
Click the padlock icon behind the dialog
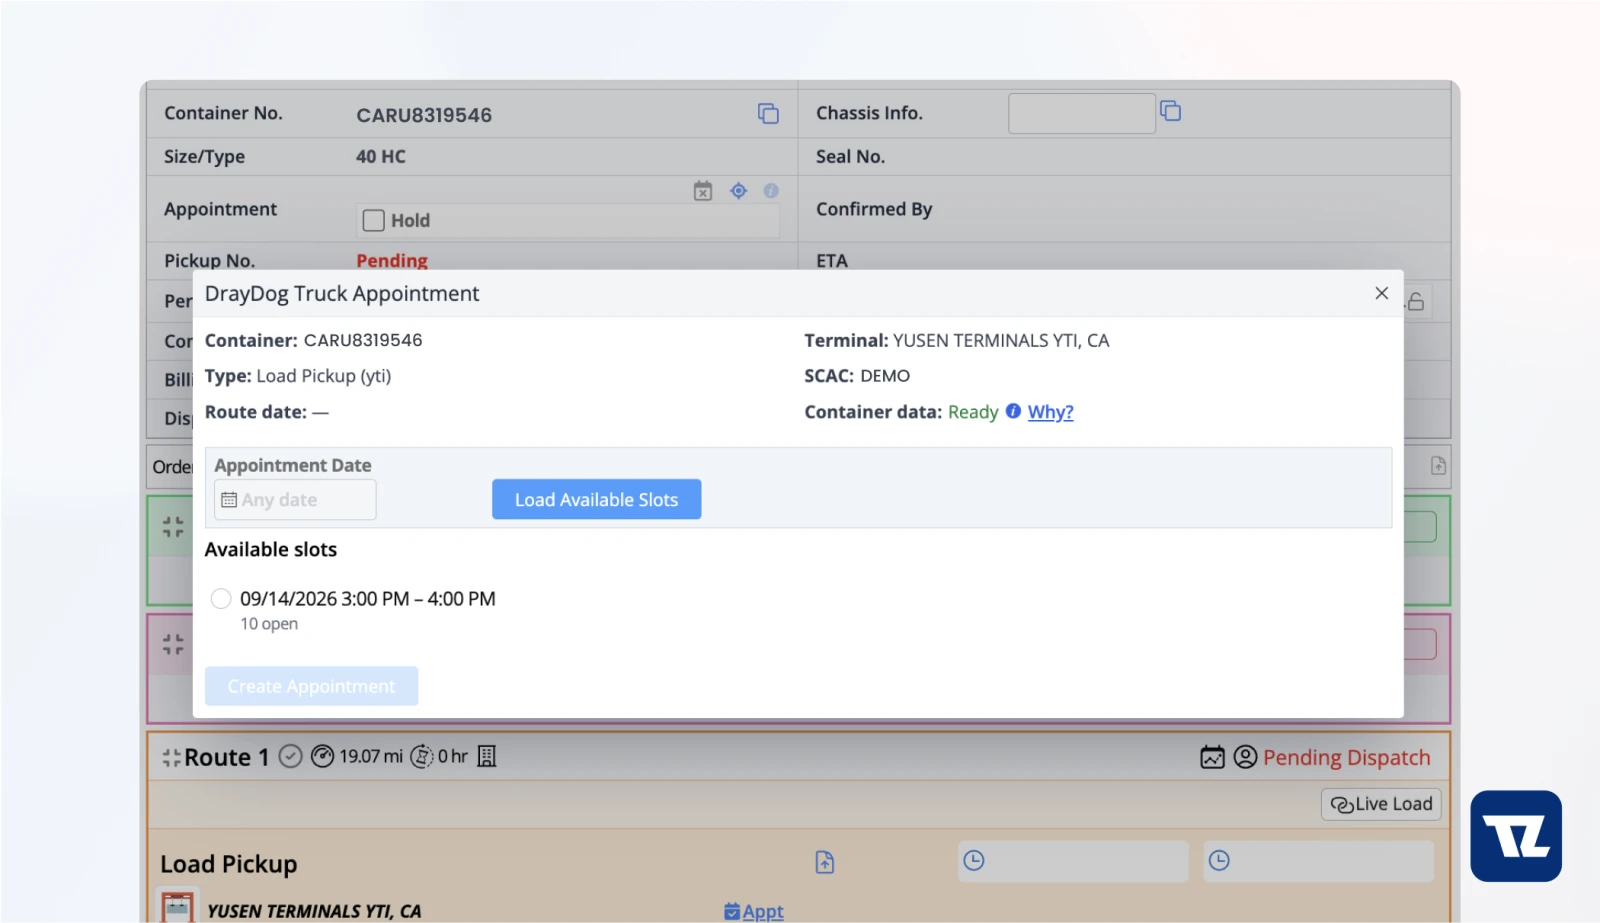point(1416,301)
